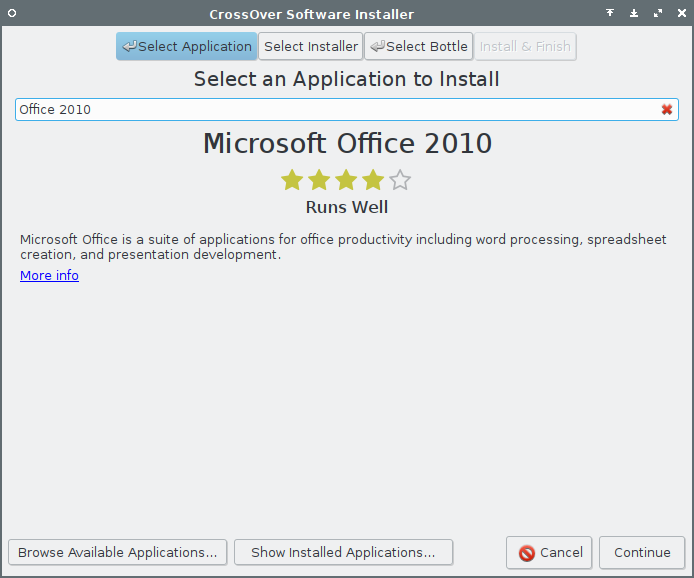This screenshot has width=694, height=578.
Task: Click the keep-above arrow icon in title bar
Action: (610, 13)
